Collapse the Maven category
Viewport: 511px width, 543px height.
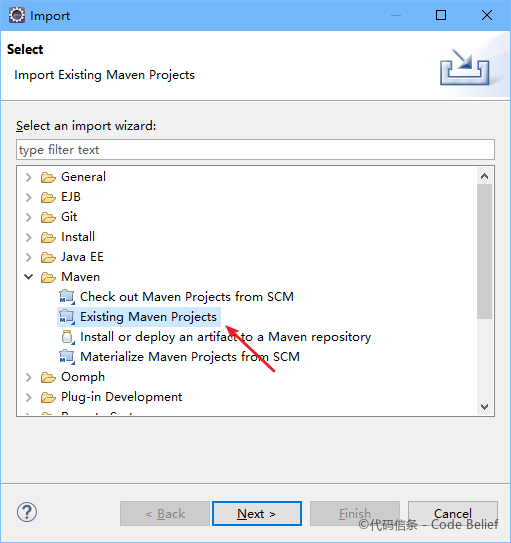pos(29,277)
